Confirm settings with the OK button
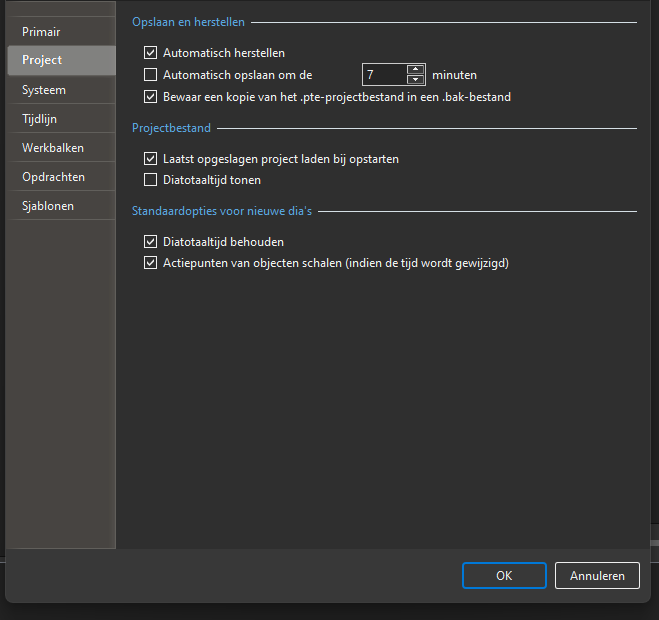Viewport: 659px width, 620px height. tap(504, 576)
